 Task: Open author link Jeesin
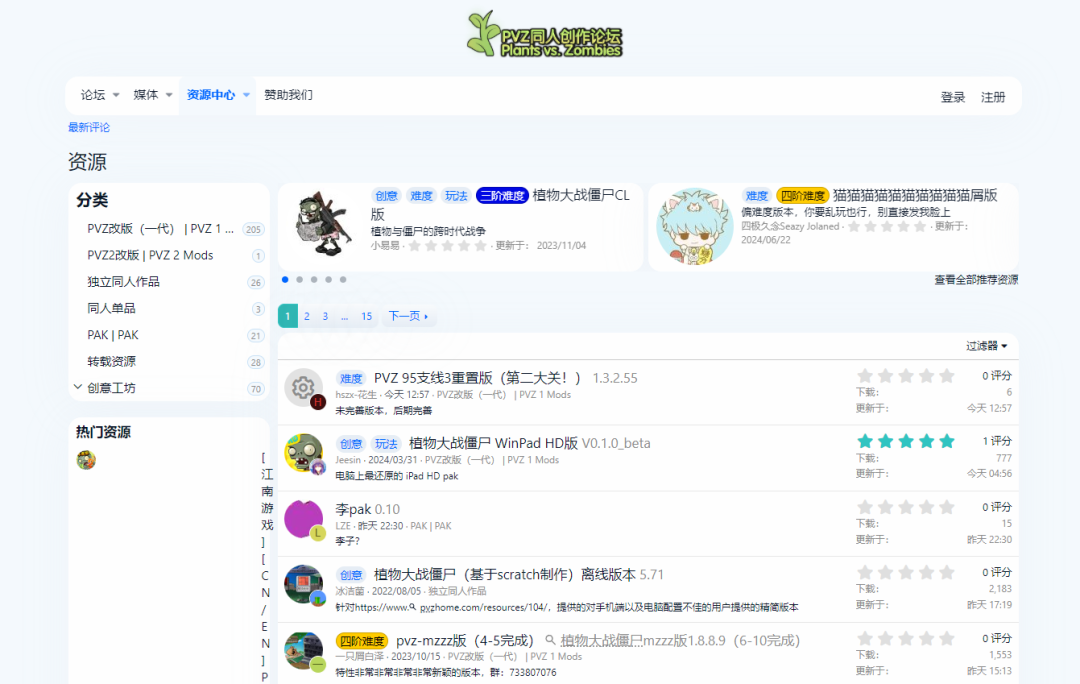click(349, 460)
